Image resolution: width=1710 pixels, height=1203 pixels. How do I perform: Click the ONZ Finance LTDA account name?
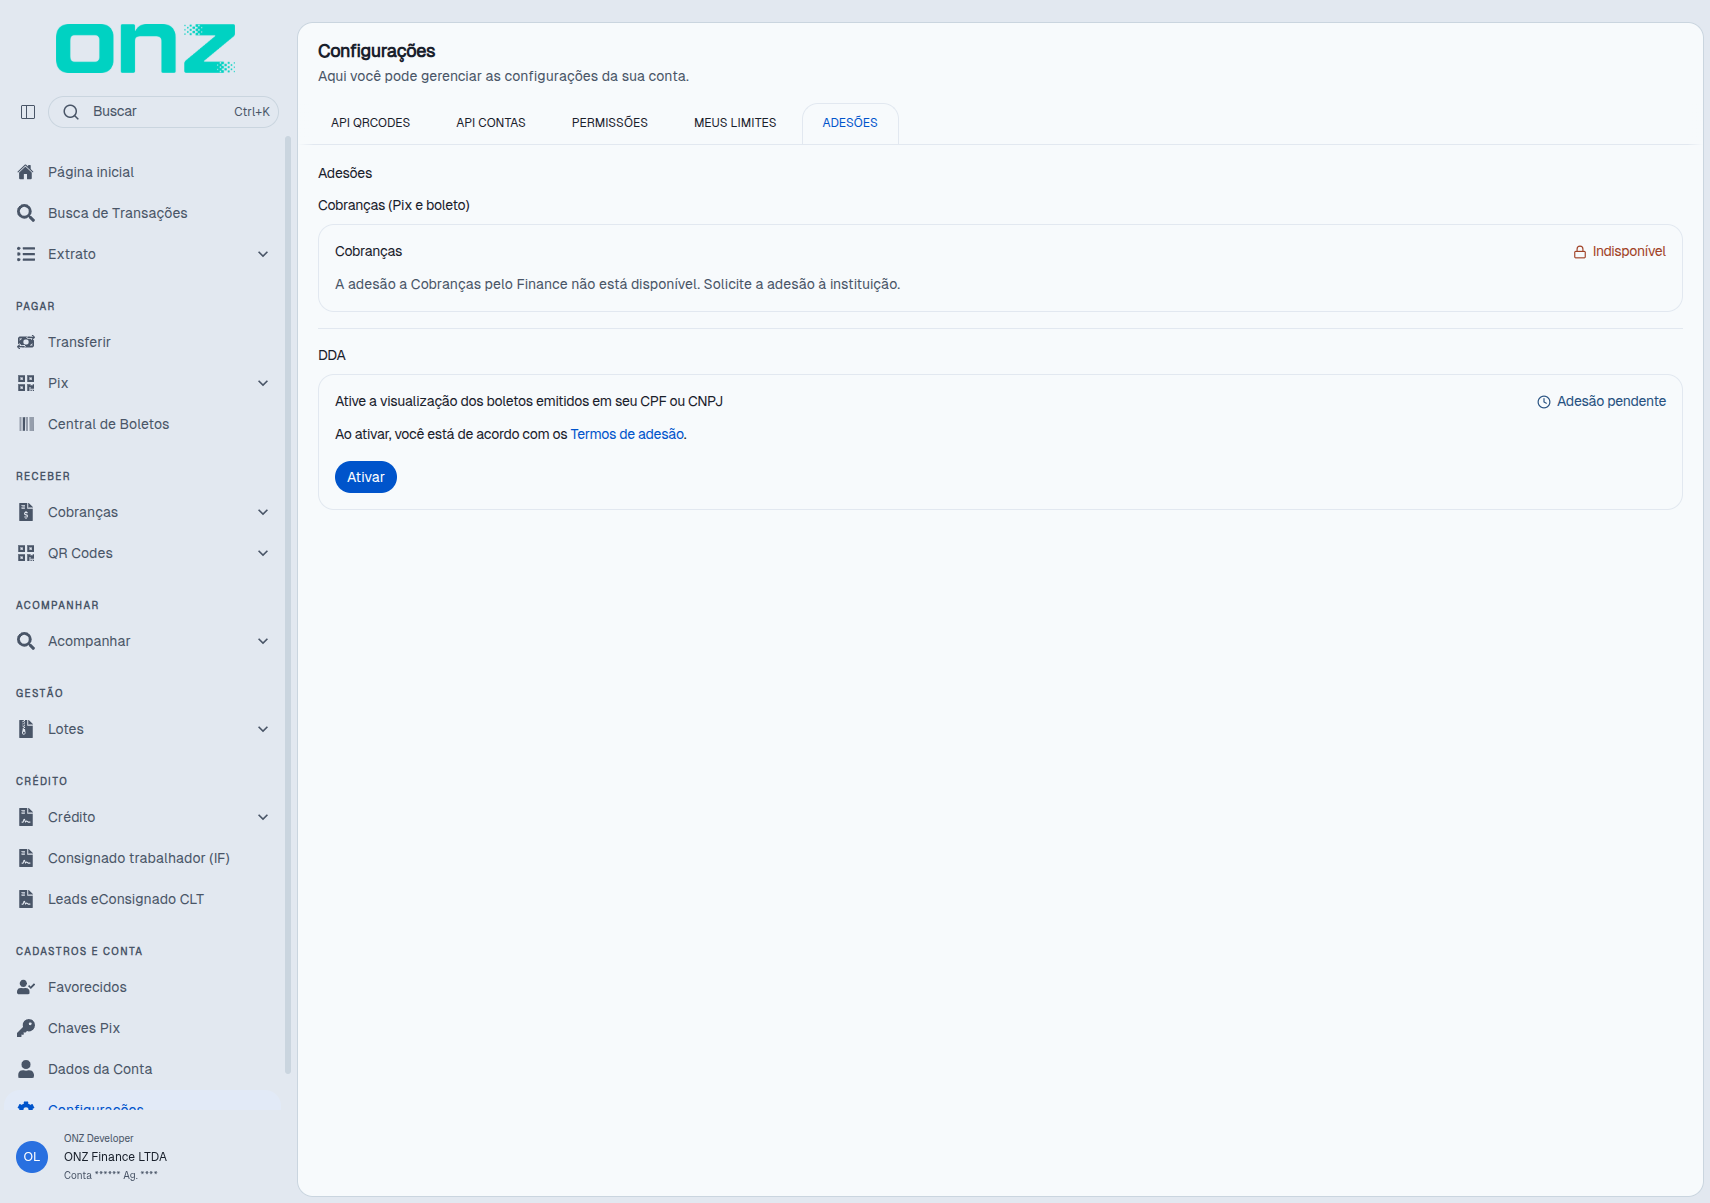[x=115, y=1157]
